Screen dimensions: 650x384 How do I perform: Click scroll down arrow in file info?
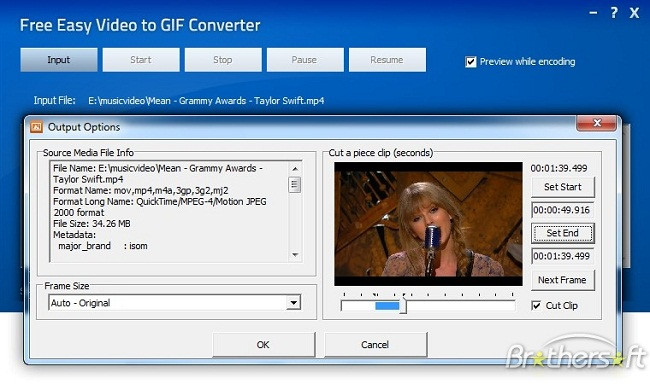coord(295,255)
